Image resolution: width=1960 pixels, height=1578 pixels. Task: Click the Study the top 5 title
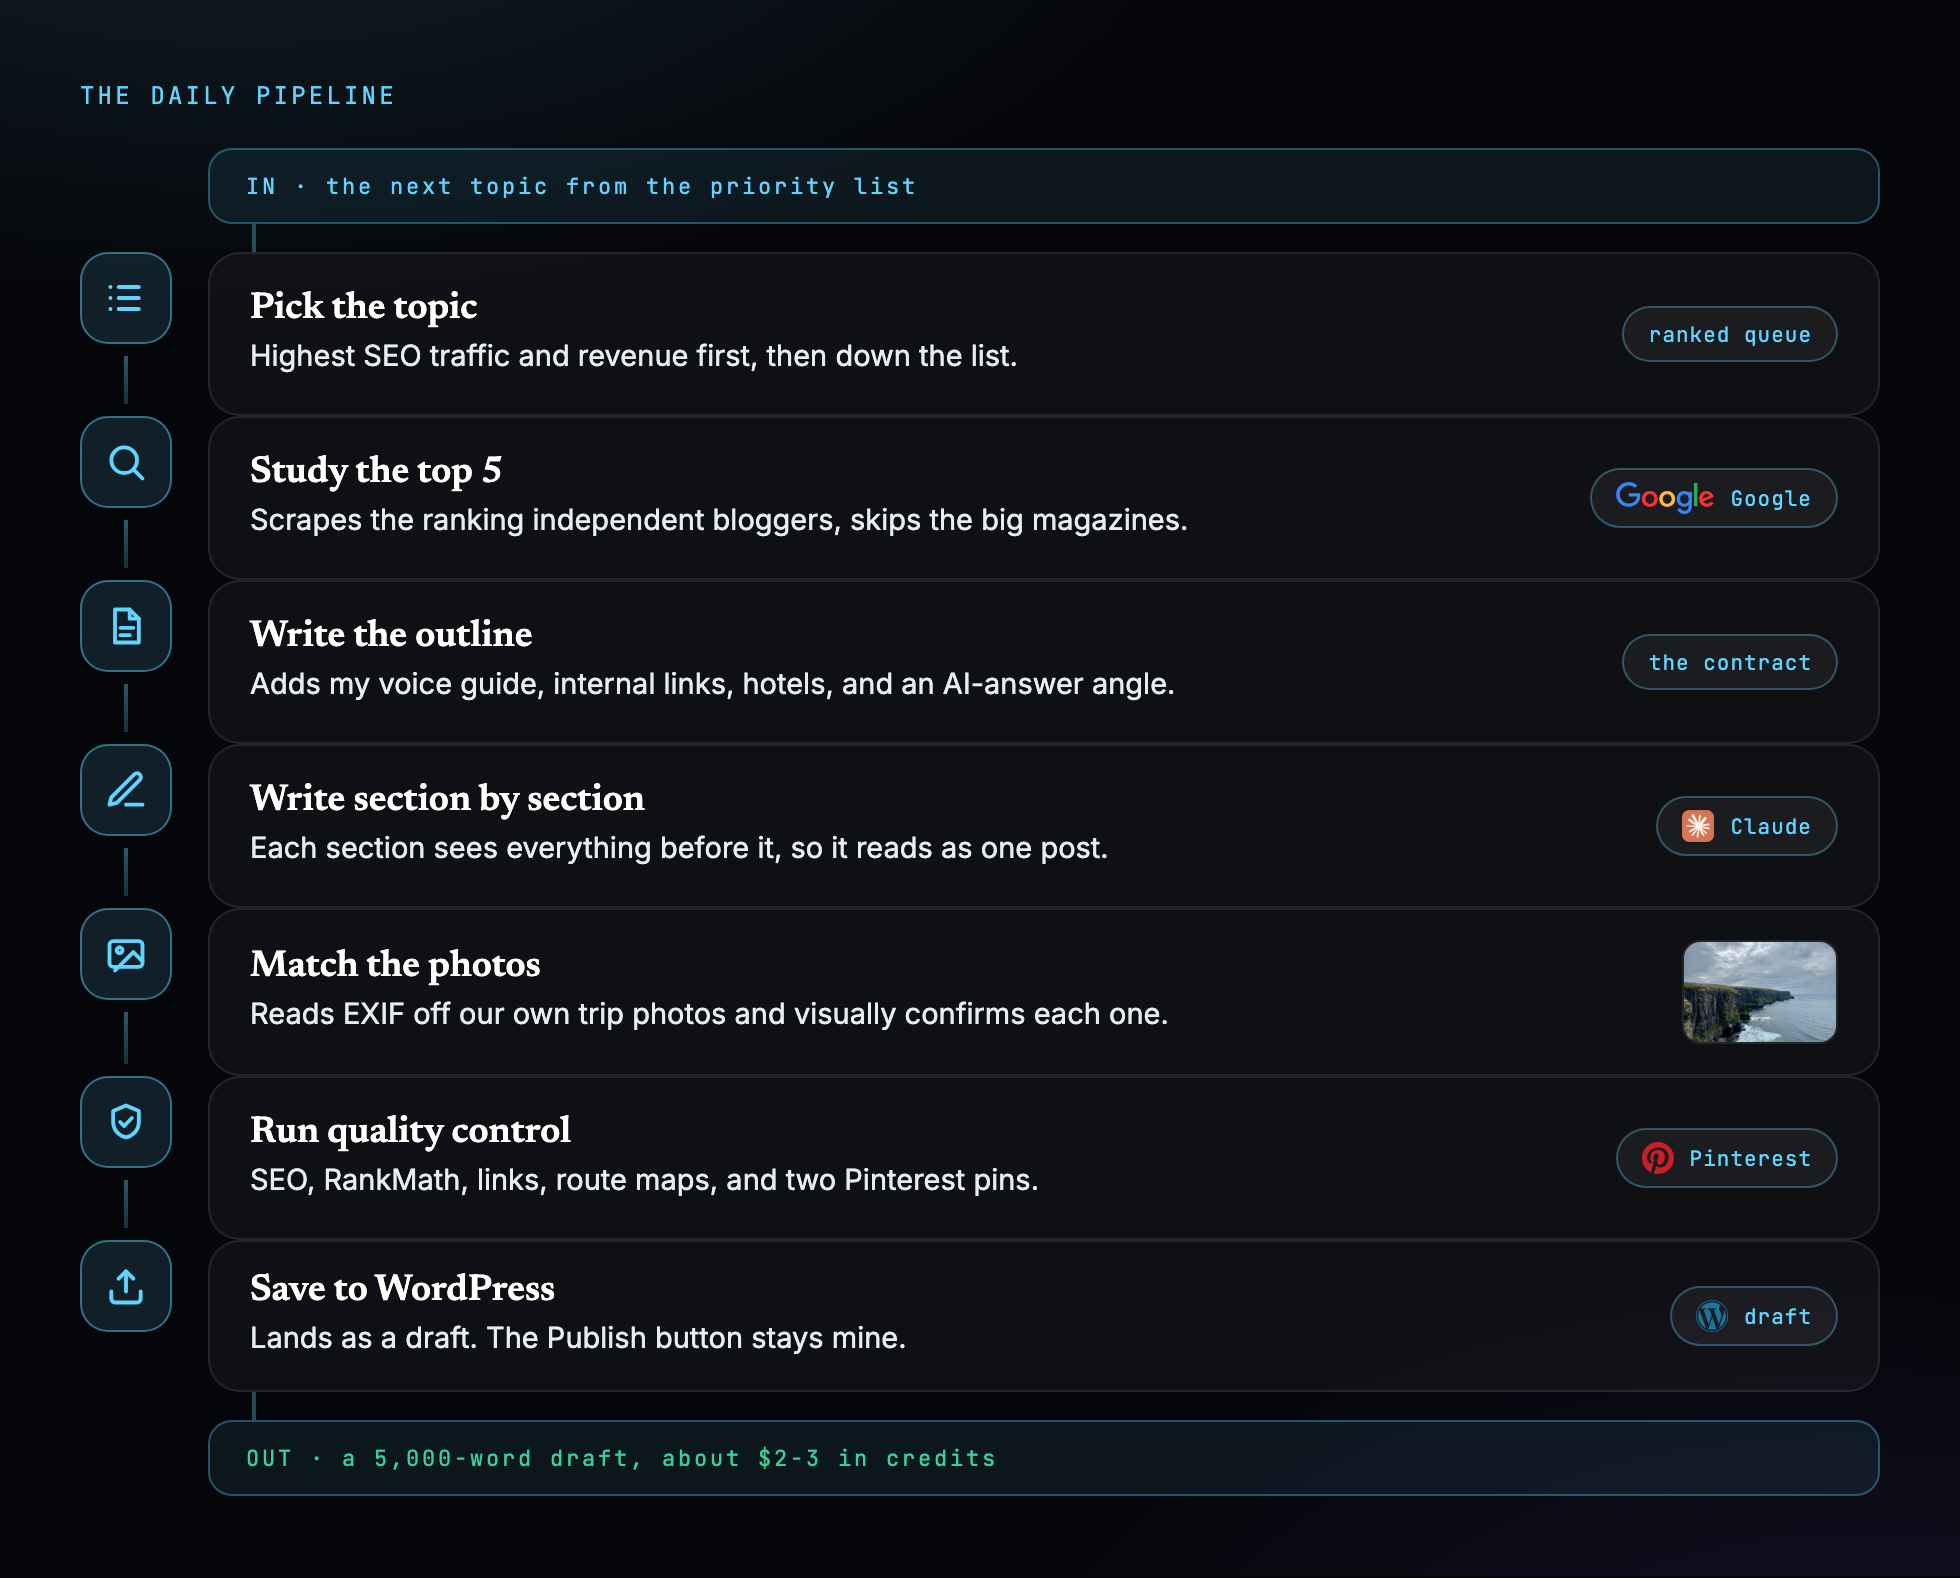click(376, 470)
